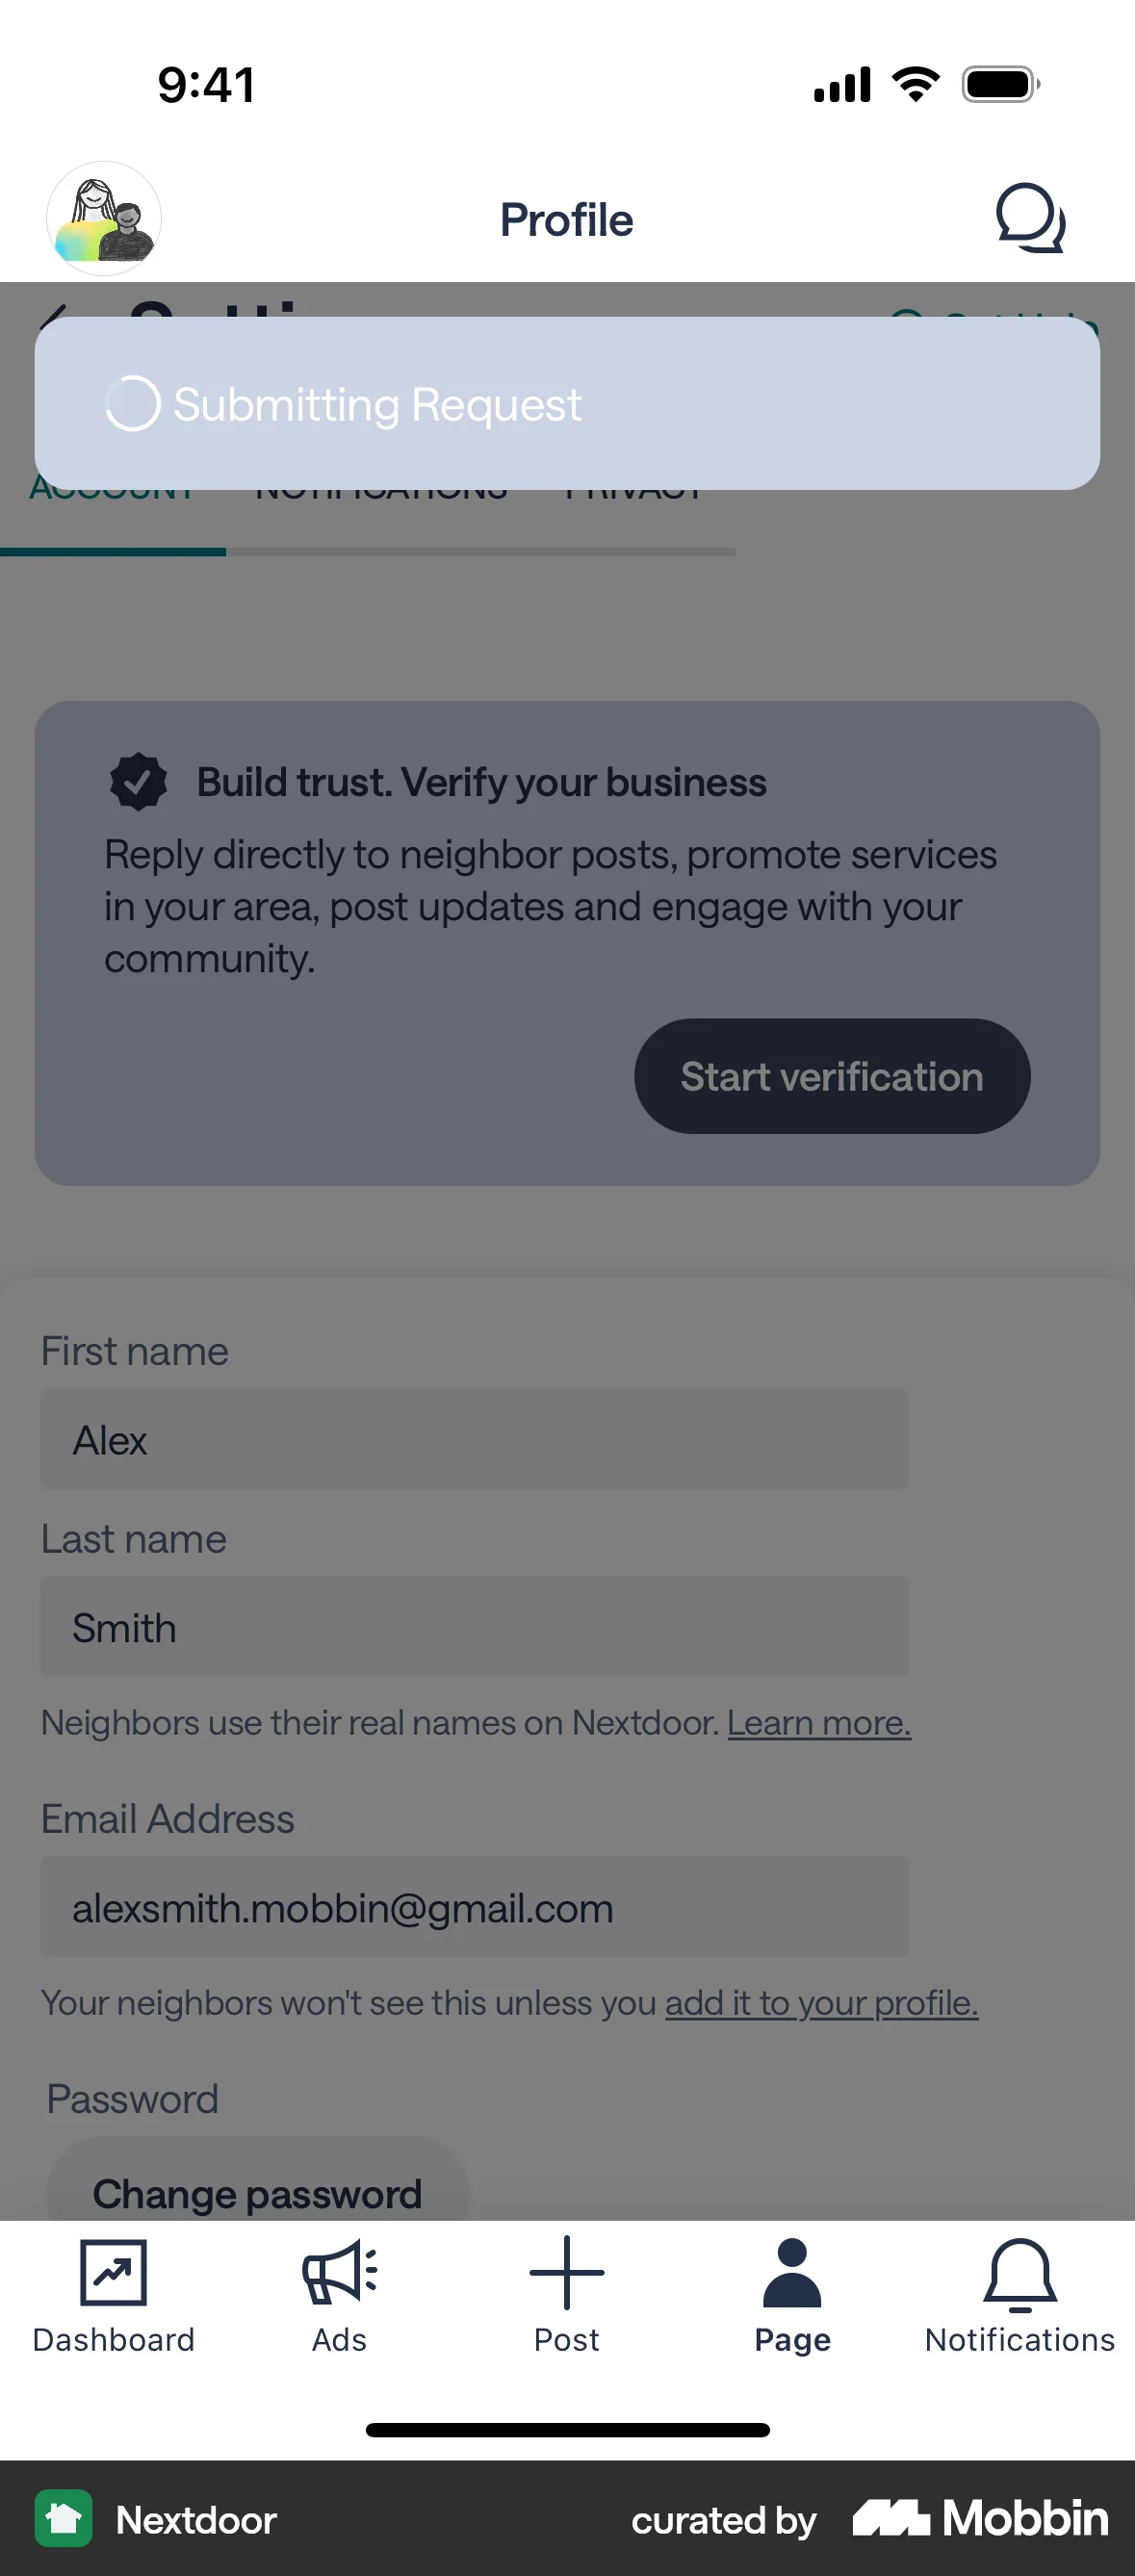Viewport: 1135px width, 2576px height.
Task: Switch to the Account settings tab
Action: pyautogui.click(x=113, y=489)
